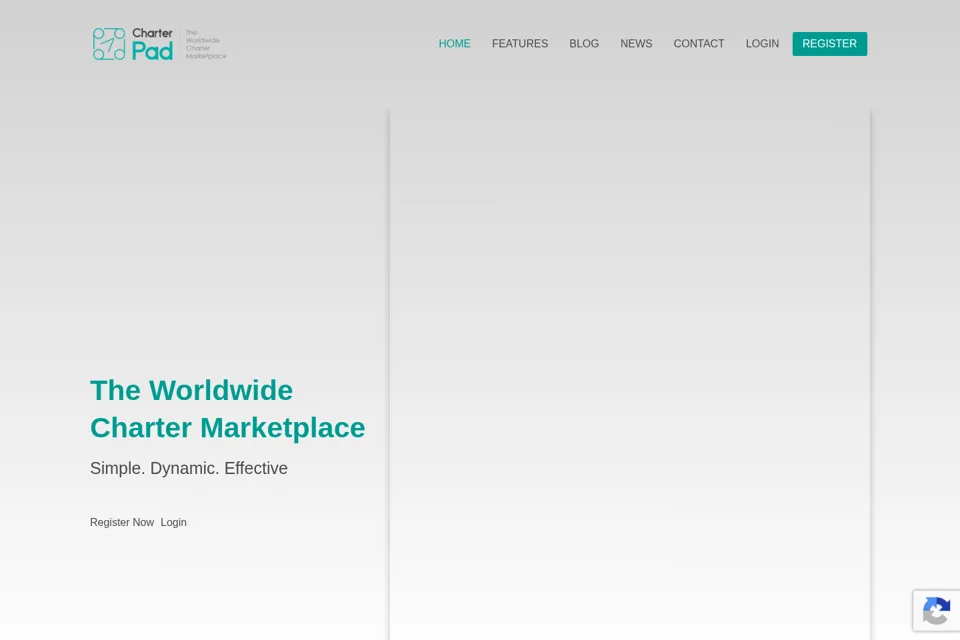Click 'The Worldwide Charter Marketplace' heading
The width and height of the screenshot is (960, 640).
click(x=227, y=408)
